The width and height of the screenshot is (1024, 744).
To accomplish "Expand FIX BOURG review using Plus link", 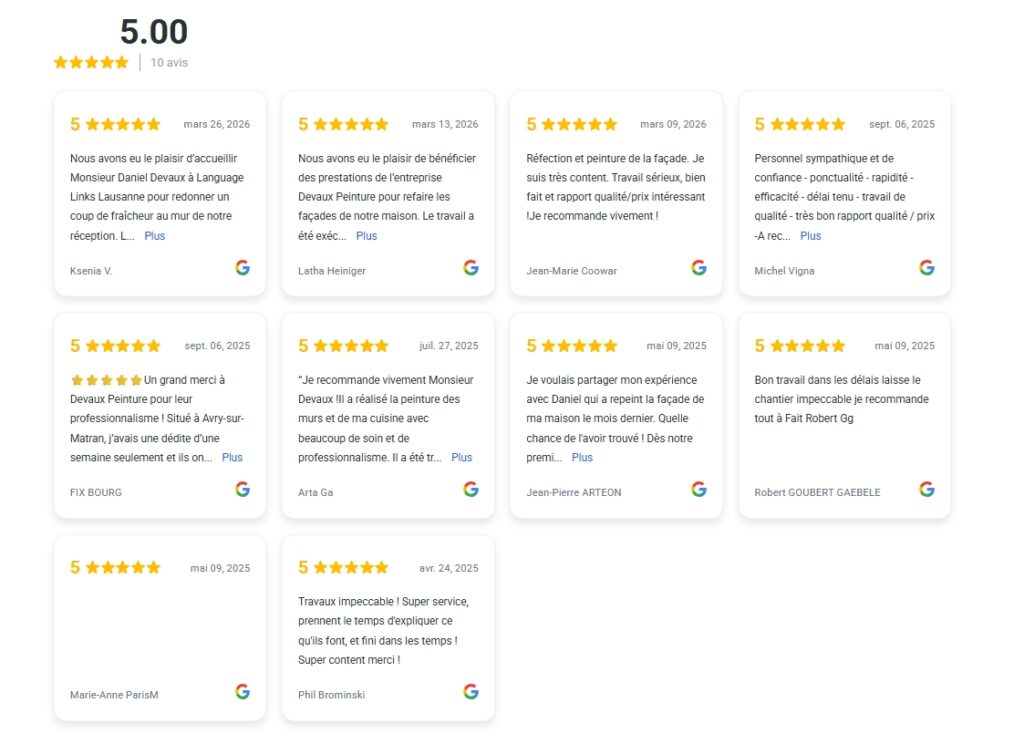I will pyautogui.click(x=232, y=458).
